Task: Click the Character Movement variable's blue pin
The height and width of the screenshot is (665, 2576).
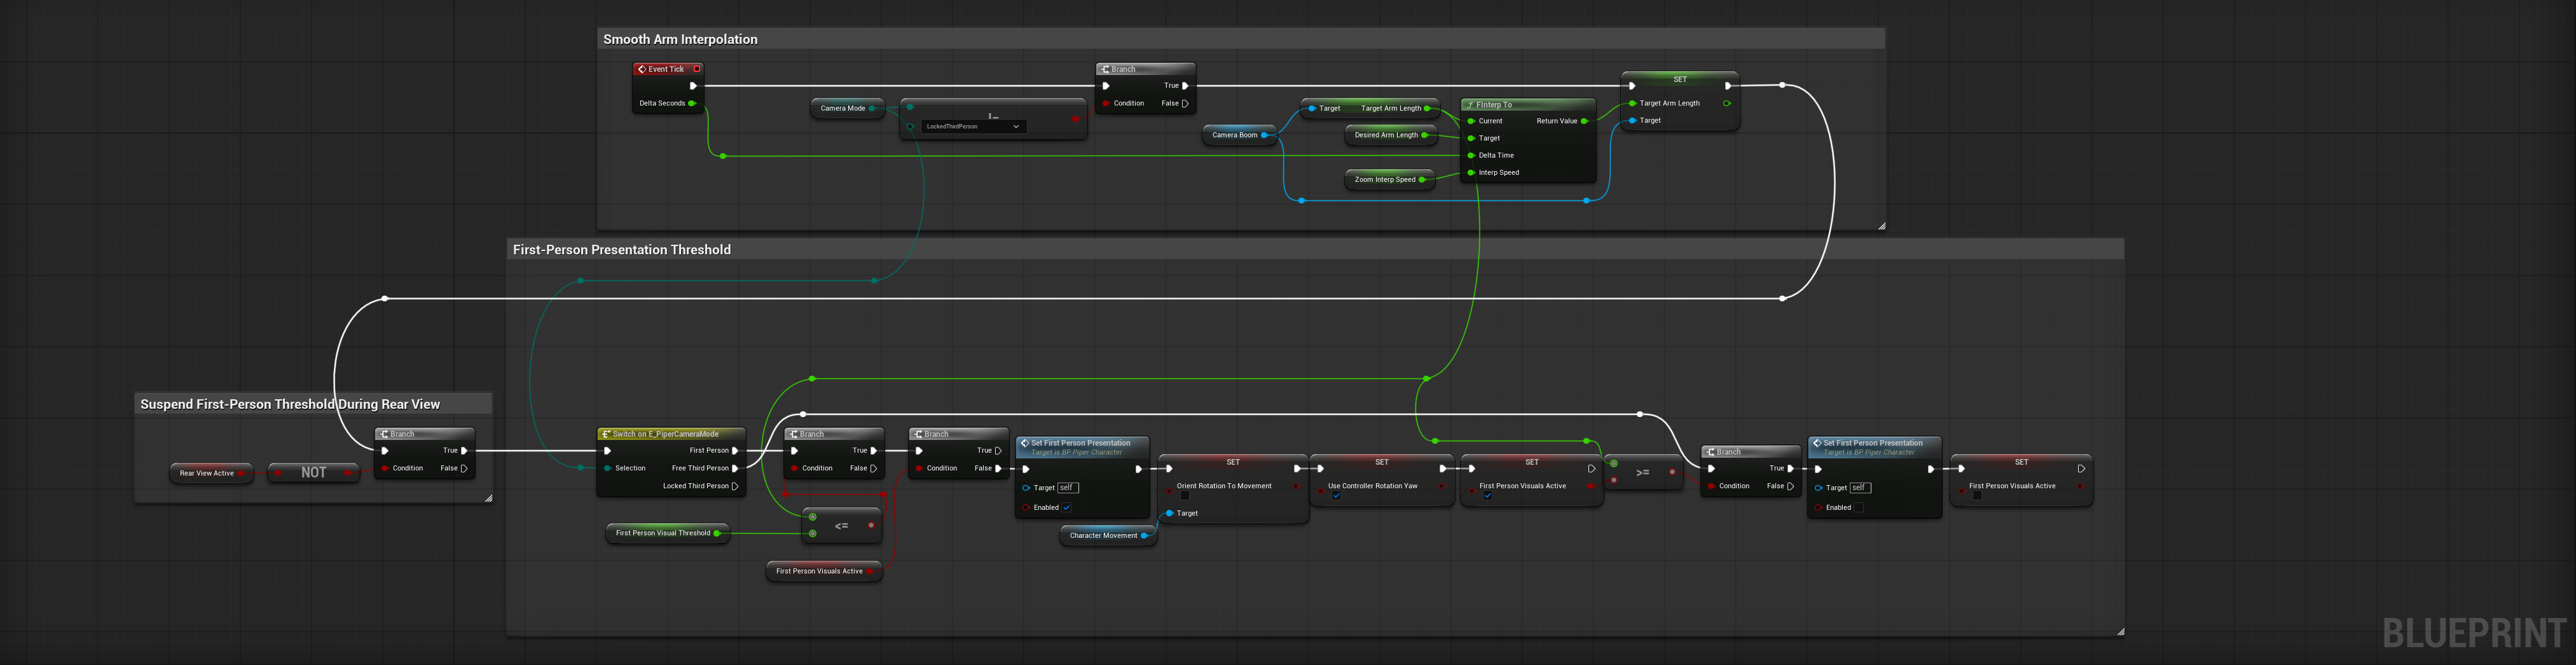Action: [x=1144, y=536]
